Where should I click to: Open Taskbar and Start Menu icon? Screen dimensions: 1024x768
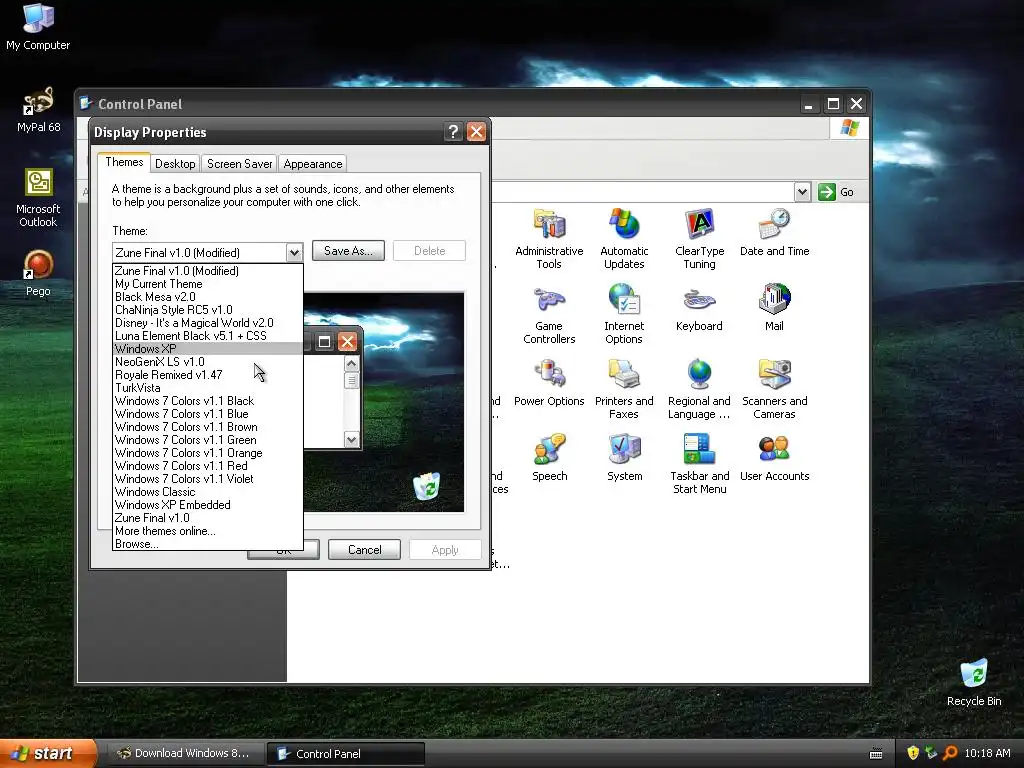point(699,464)
